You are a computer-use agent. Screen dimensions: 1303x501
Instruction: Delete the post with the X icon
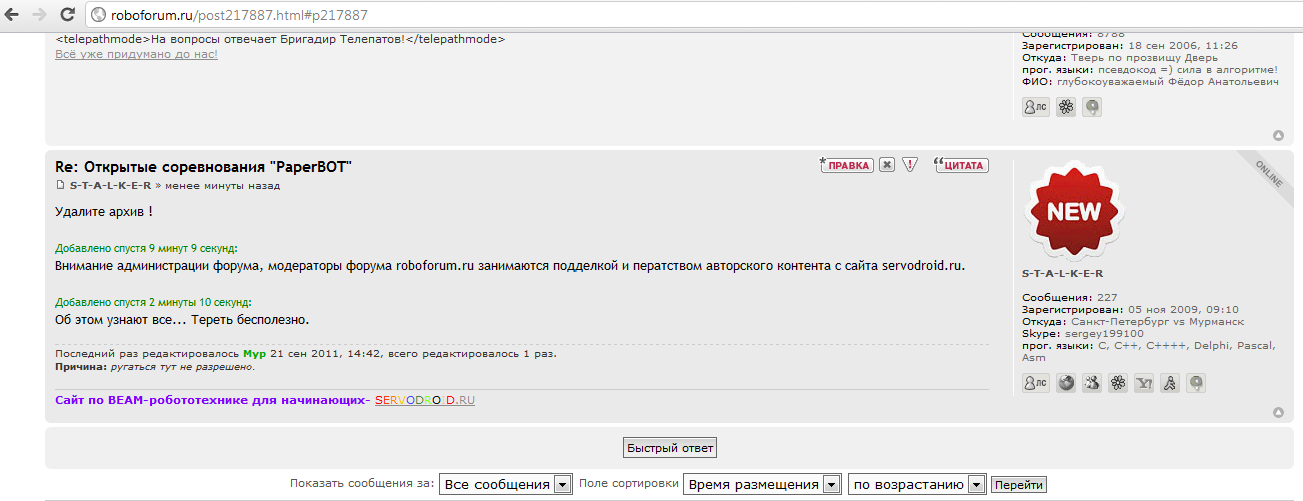(x=887, y=165)
